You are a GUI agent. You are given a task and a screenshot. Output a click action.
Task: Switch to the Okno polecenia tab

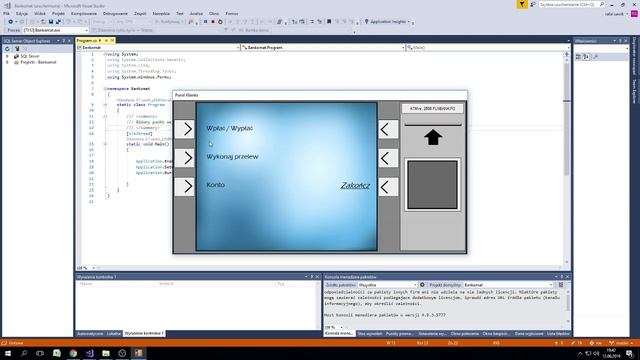pyautogui.click(x=464, y=333)
